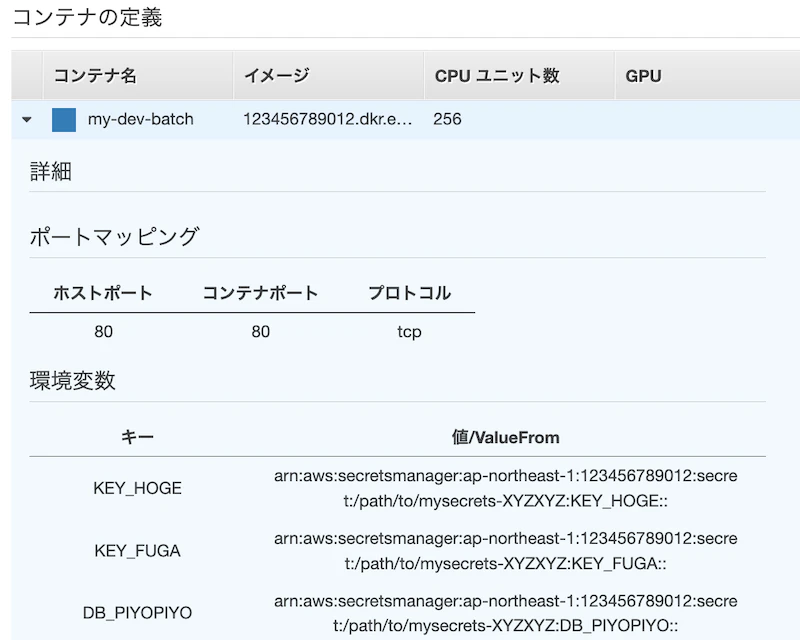Click the ホストポート column header
This screenshot has width=800, height=640.
coord(103,293)
